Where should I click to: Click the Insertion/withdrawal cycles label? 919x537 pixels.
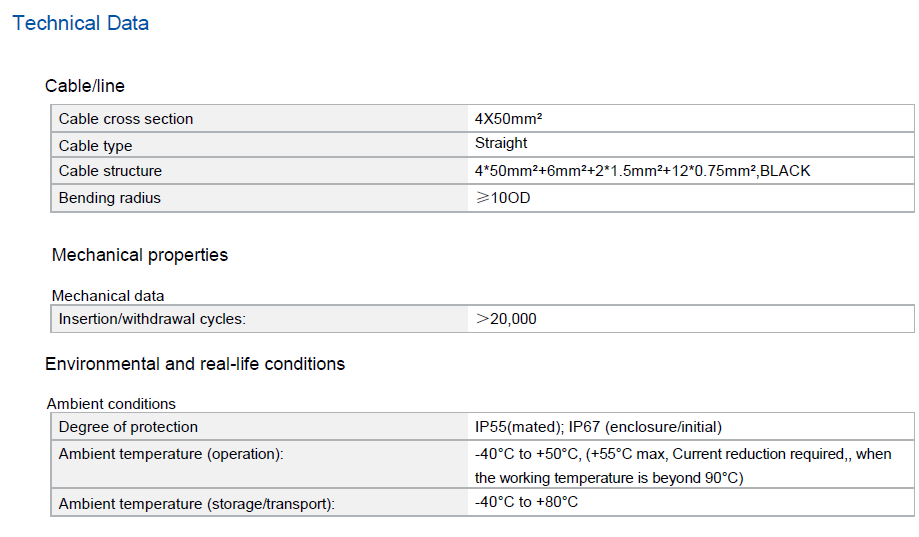pos(152,319)
